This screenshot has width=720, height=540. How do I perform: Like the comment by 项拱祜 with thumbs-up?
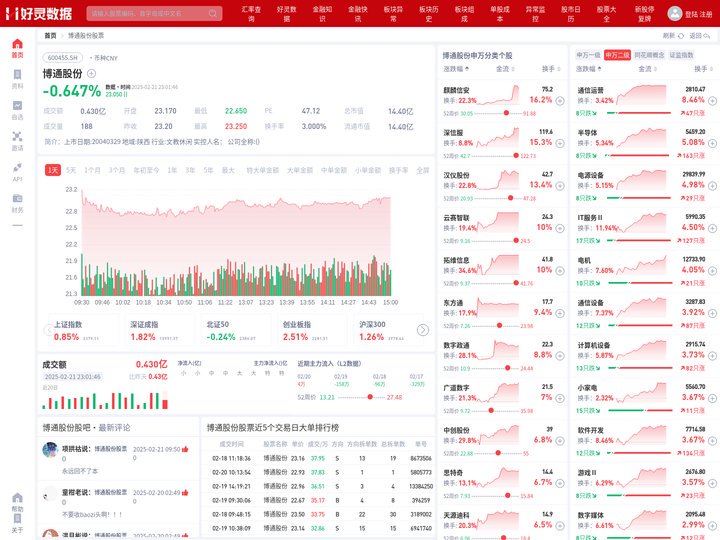pos(185,449)
